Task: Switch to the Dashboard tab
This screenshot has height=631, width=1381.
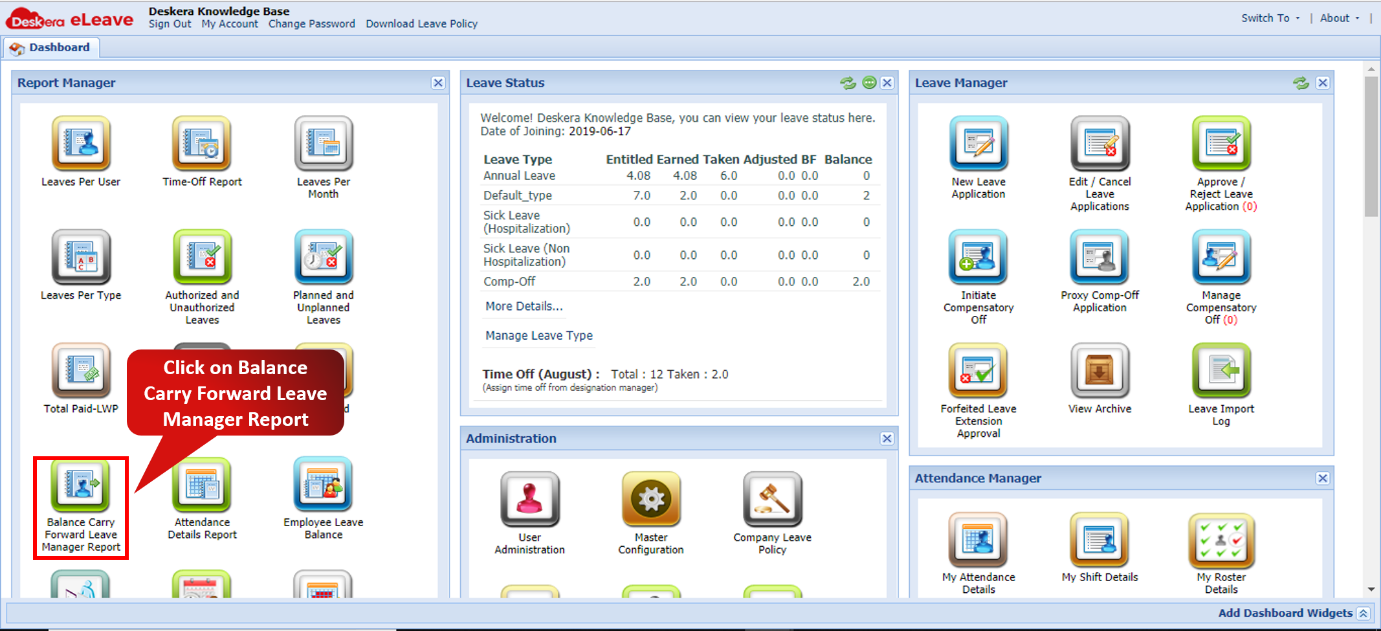Action: tap(51, 47)
